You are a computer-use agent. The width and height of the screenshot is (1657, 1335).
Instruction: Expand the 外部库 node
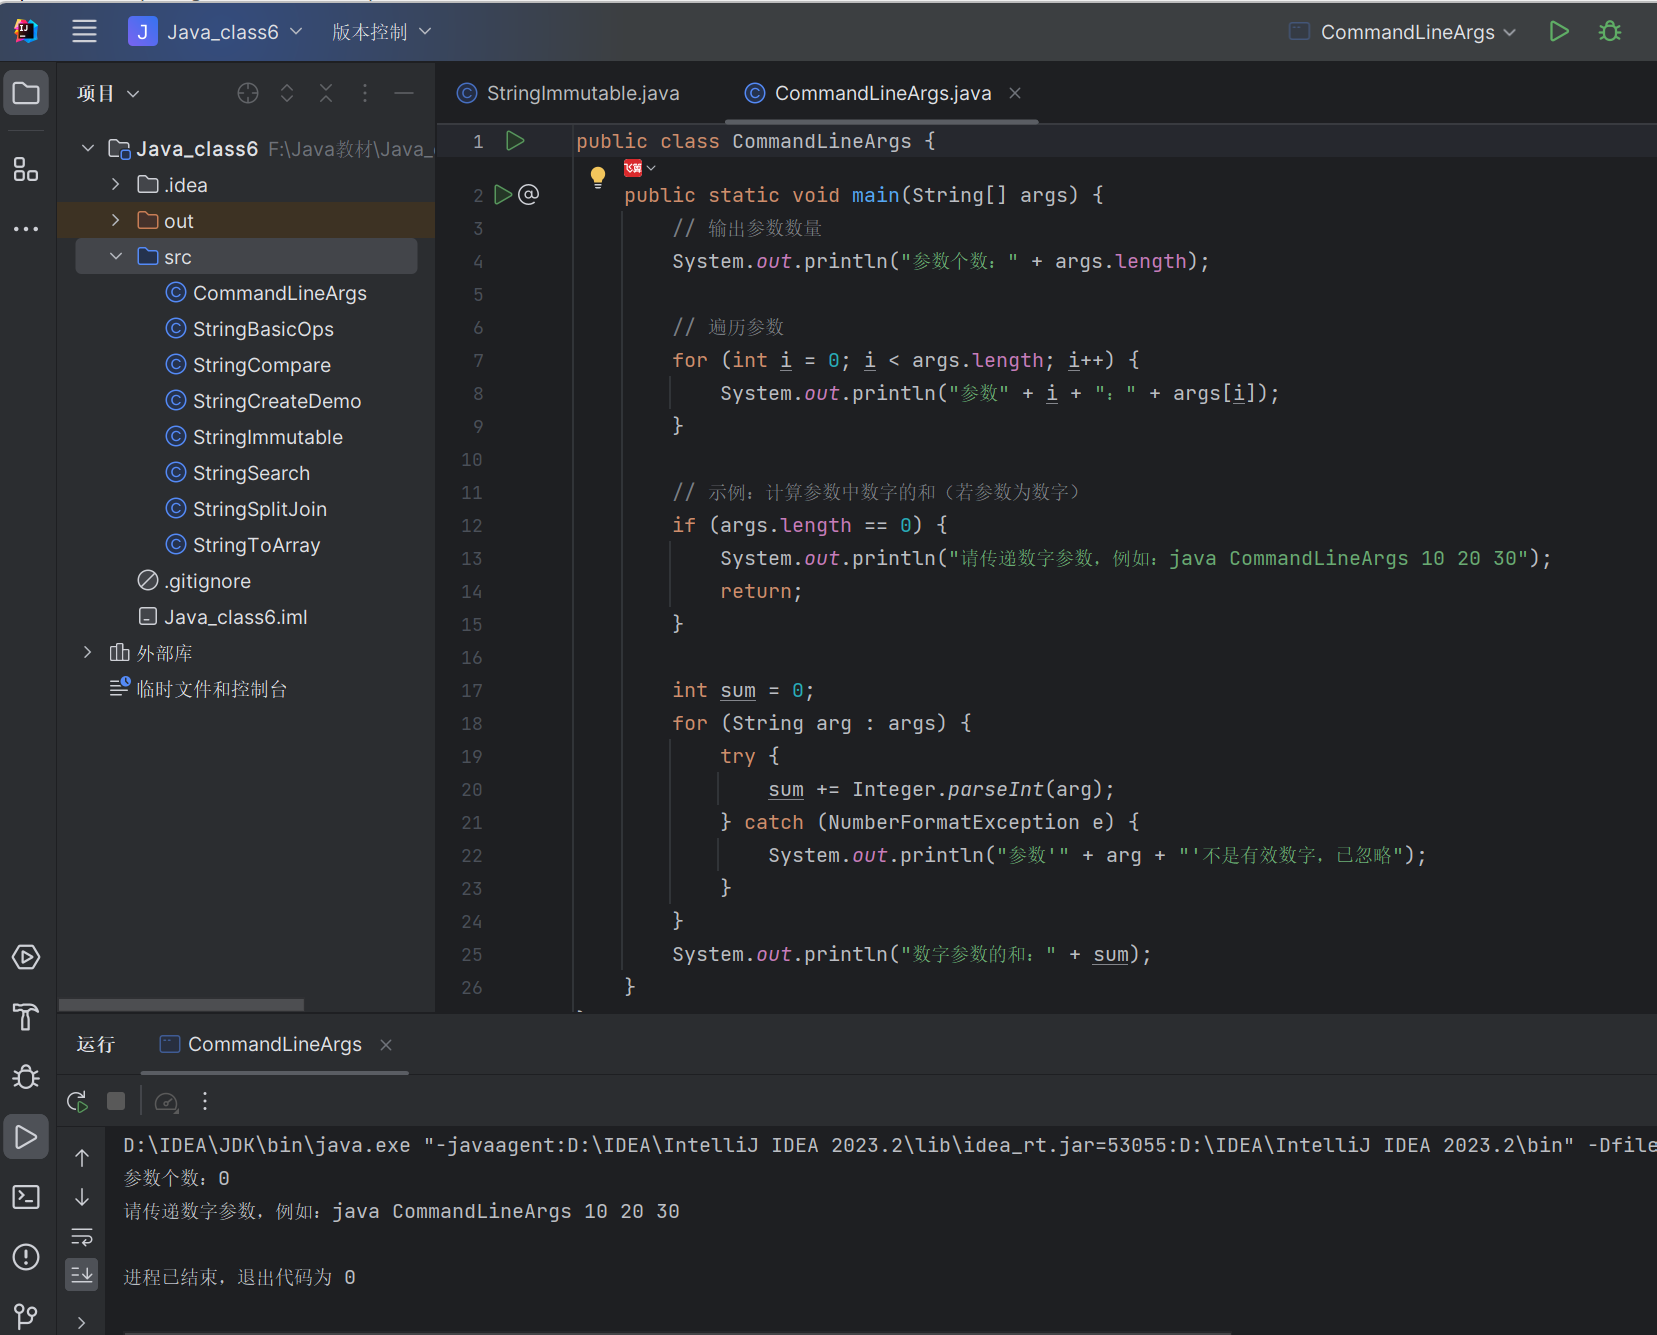(x=88, y=653)
